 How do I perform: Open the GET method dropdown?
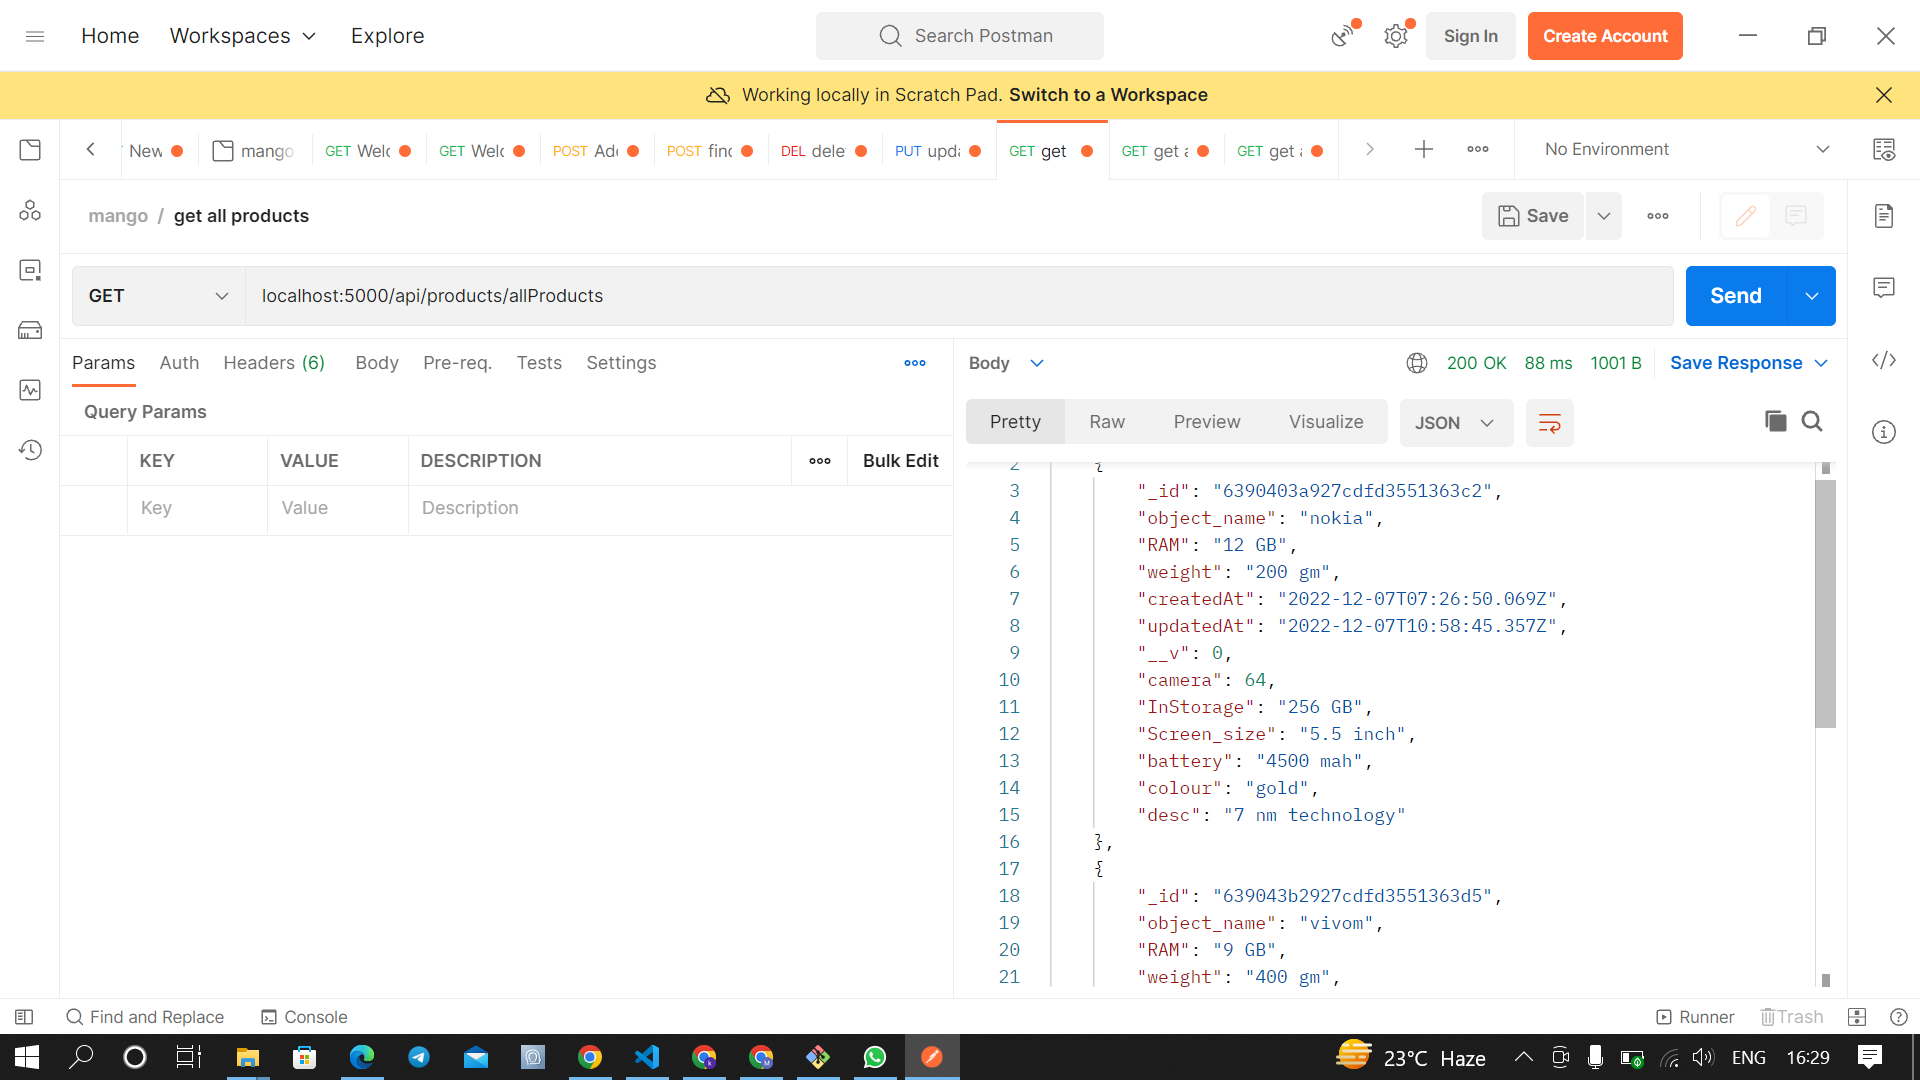158,296
